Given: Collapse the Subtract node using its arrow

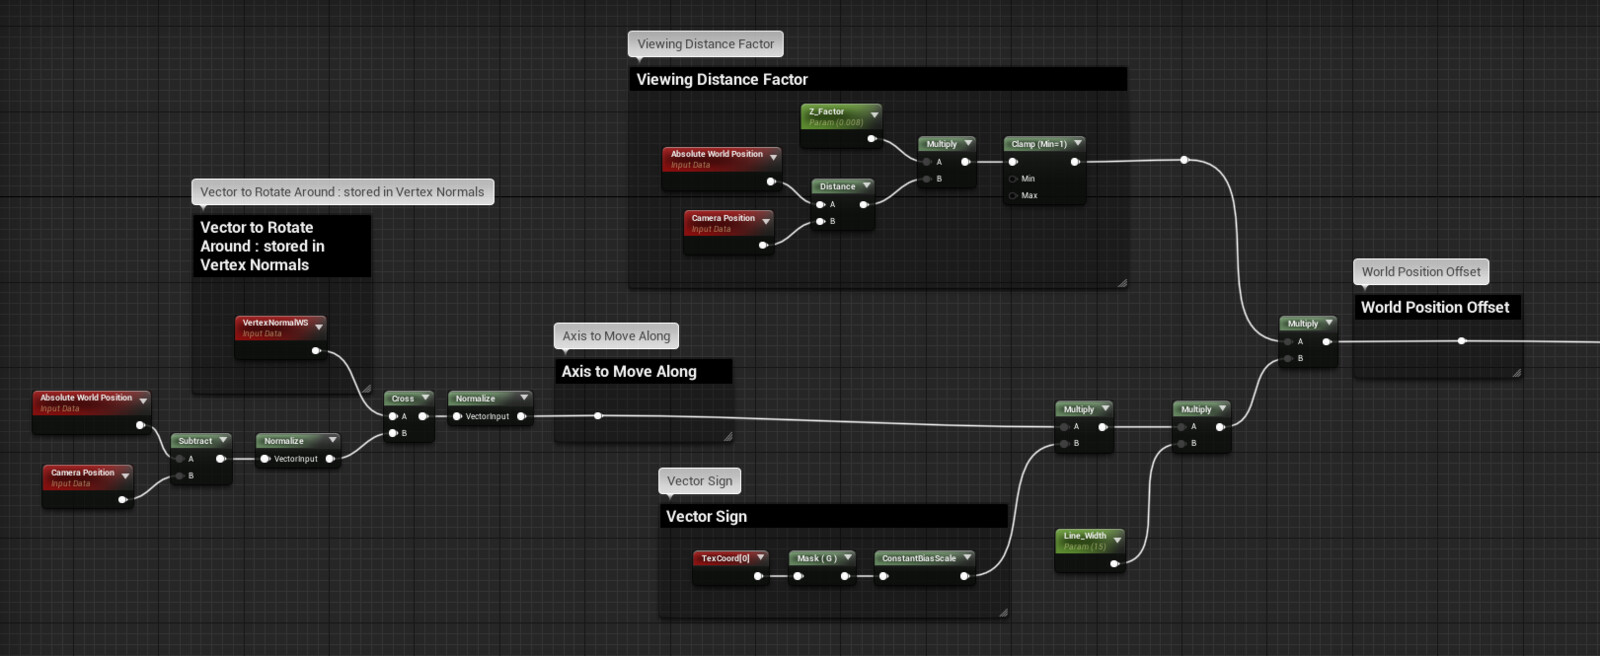Looking at the screenshot, I should (x=223, y=440).
